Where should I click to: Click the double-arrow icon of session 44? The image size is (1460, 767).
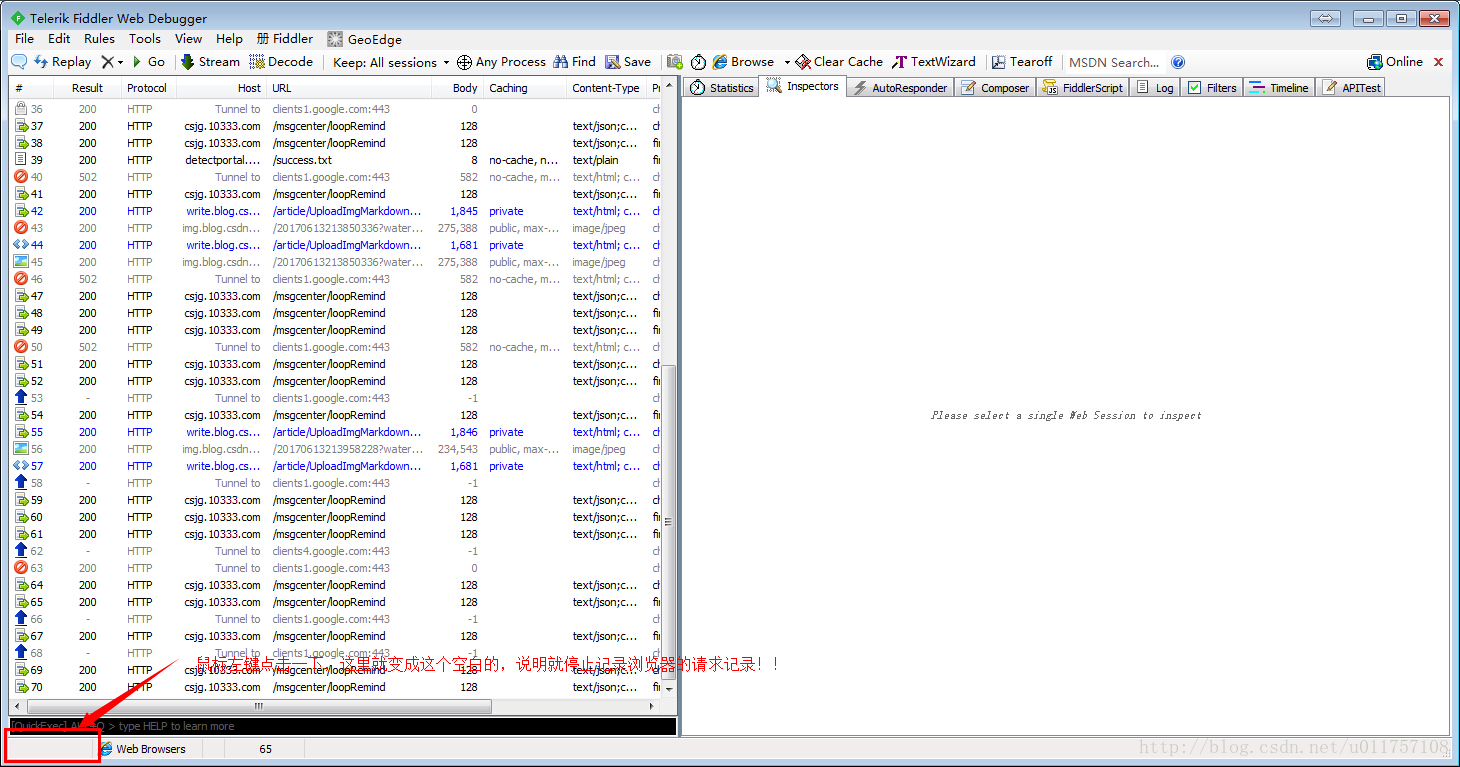[x=21, y=245]
